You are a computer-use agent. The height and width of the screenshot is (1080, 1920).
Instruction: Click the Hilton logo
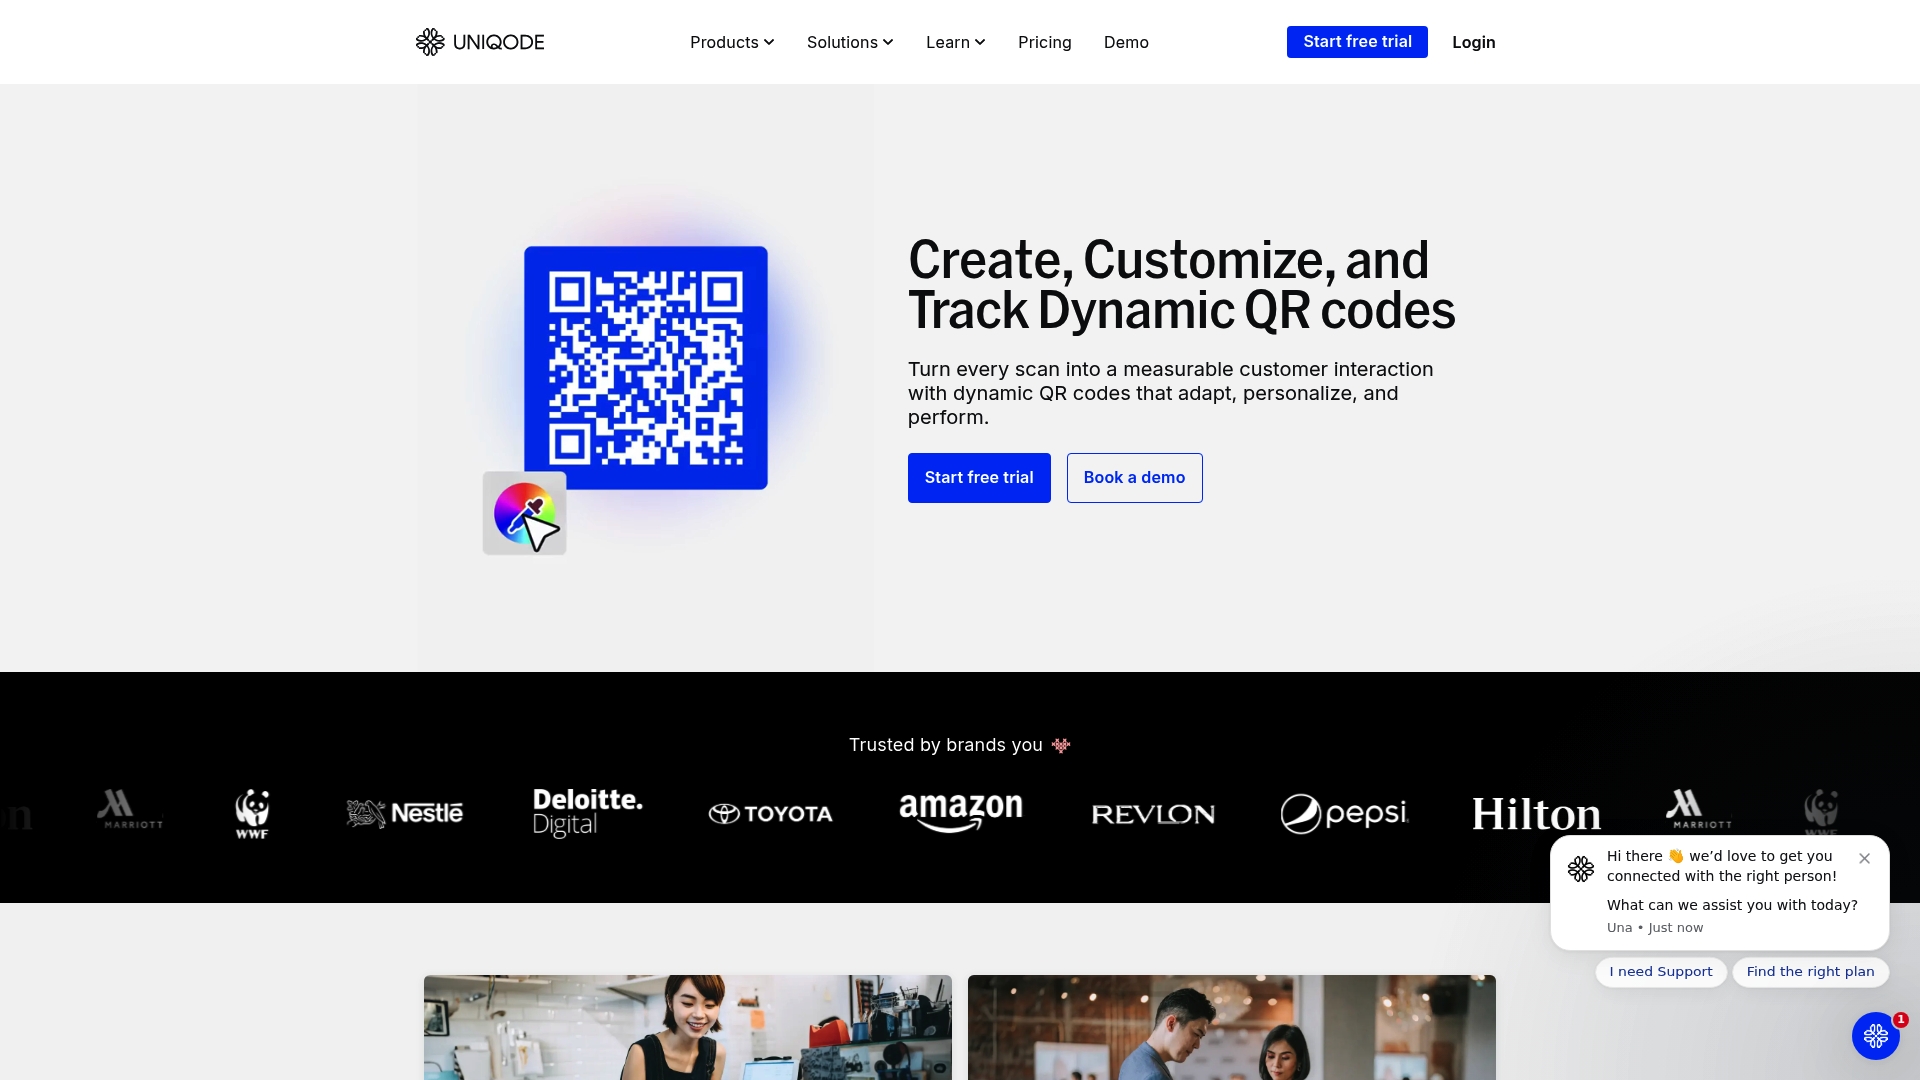click(1536, 814)
